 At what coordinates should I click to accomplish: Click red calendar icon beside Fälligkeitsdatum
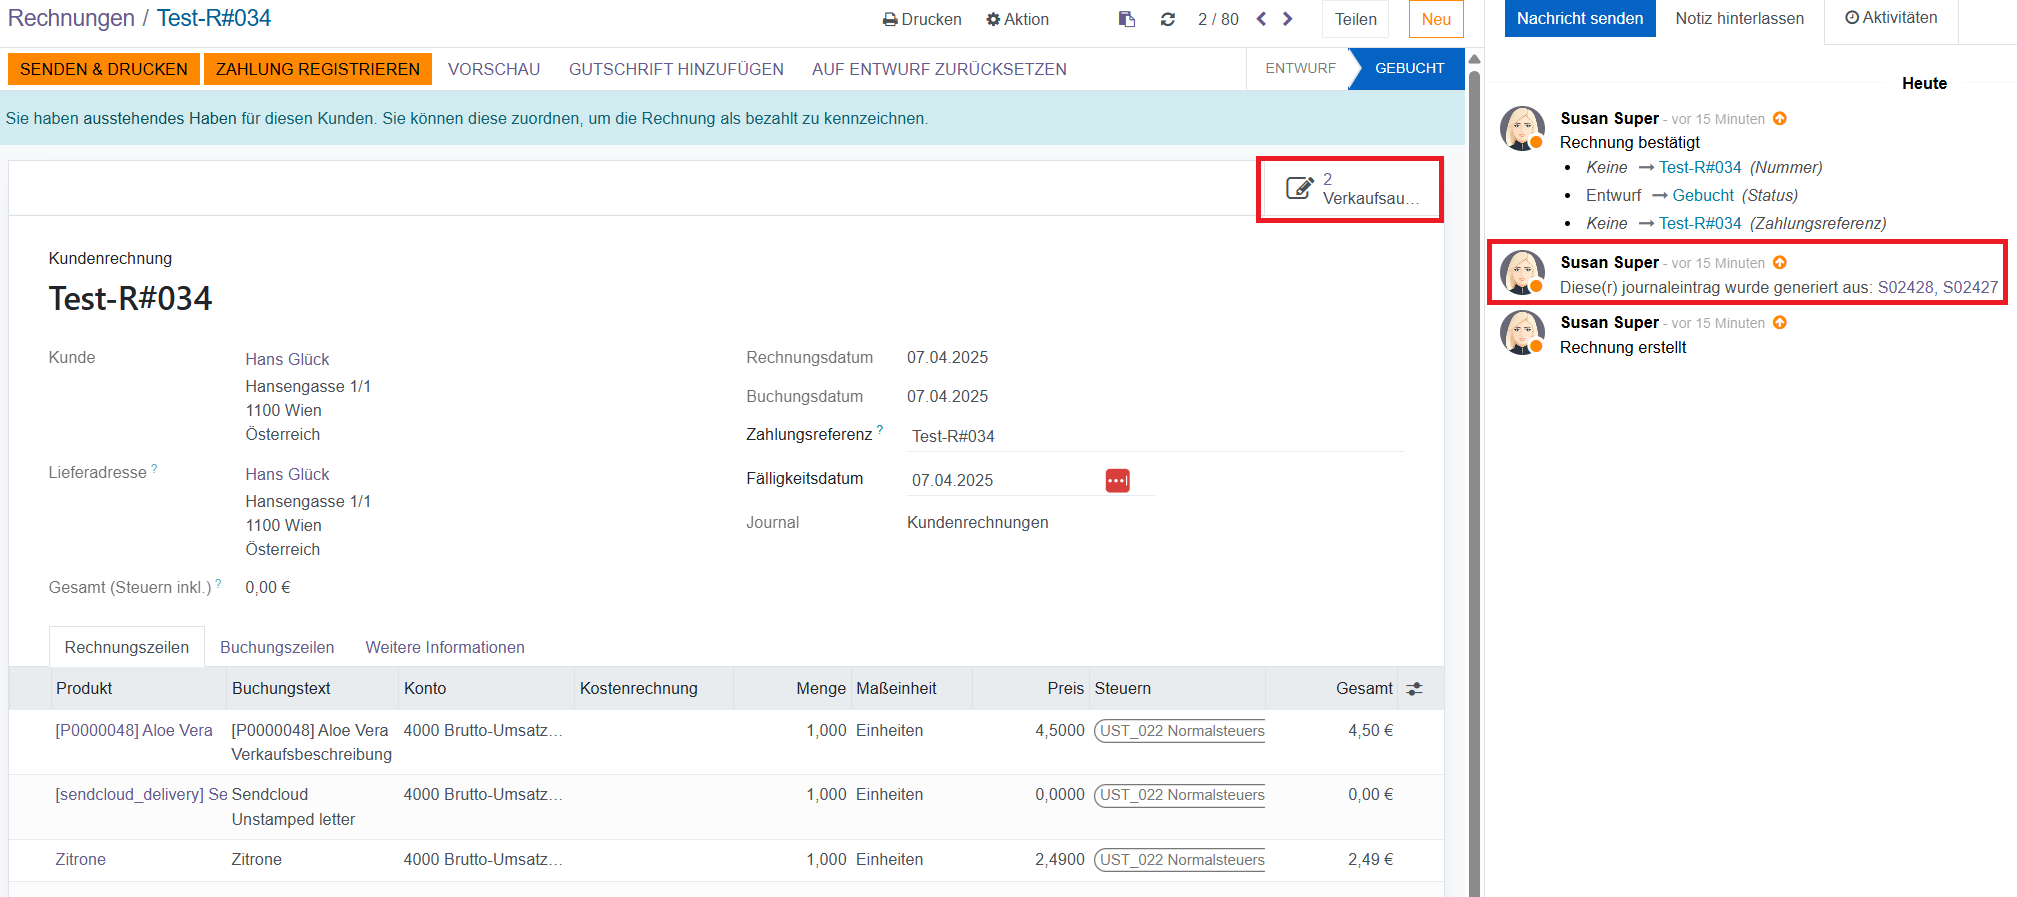point(1117,481)
